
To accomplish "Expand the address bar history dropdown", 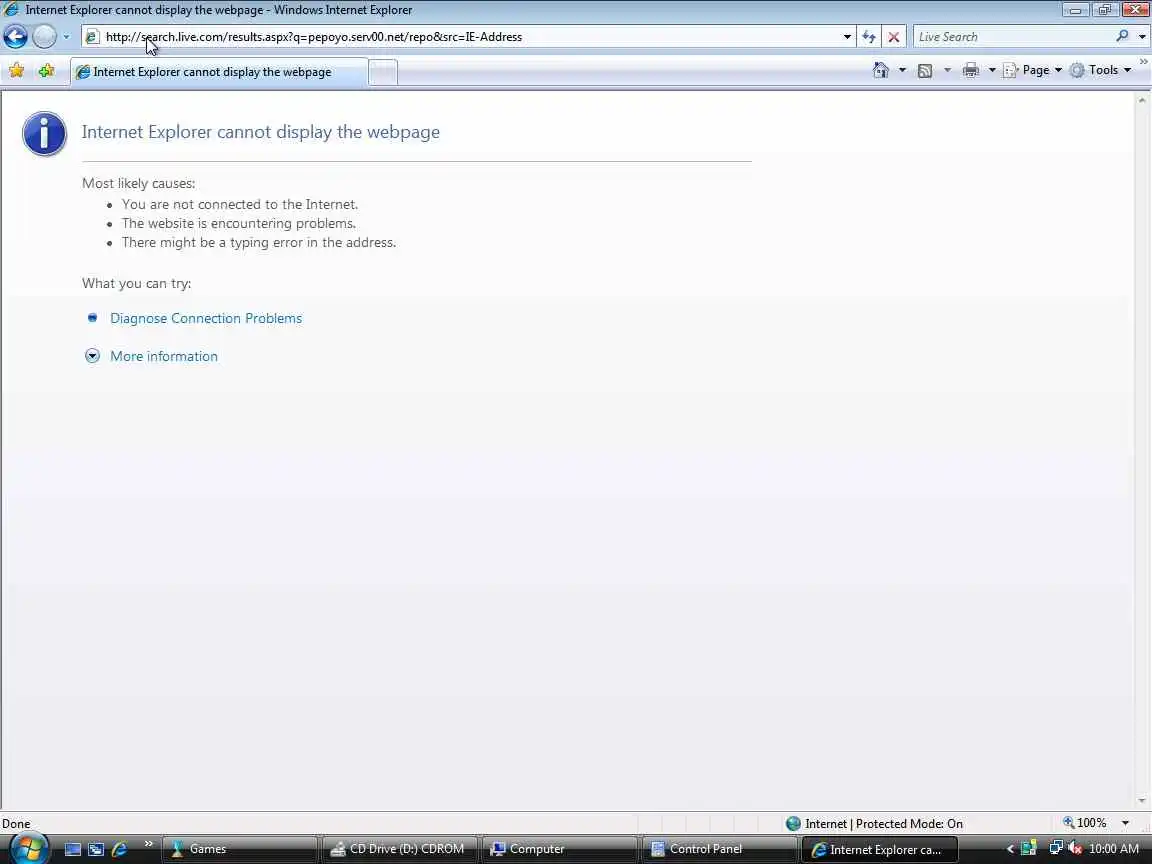I will pos(847,37).
